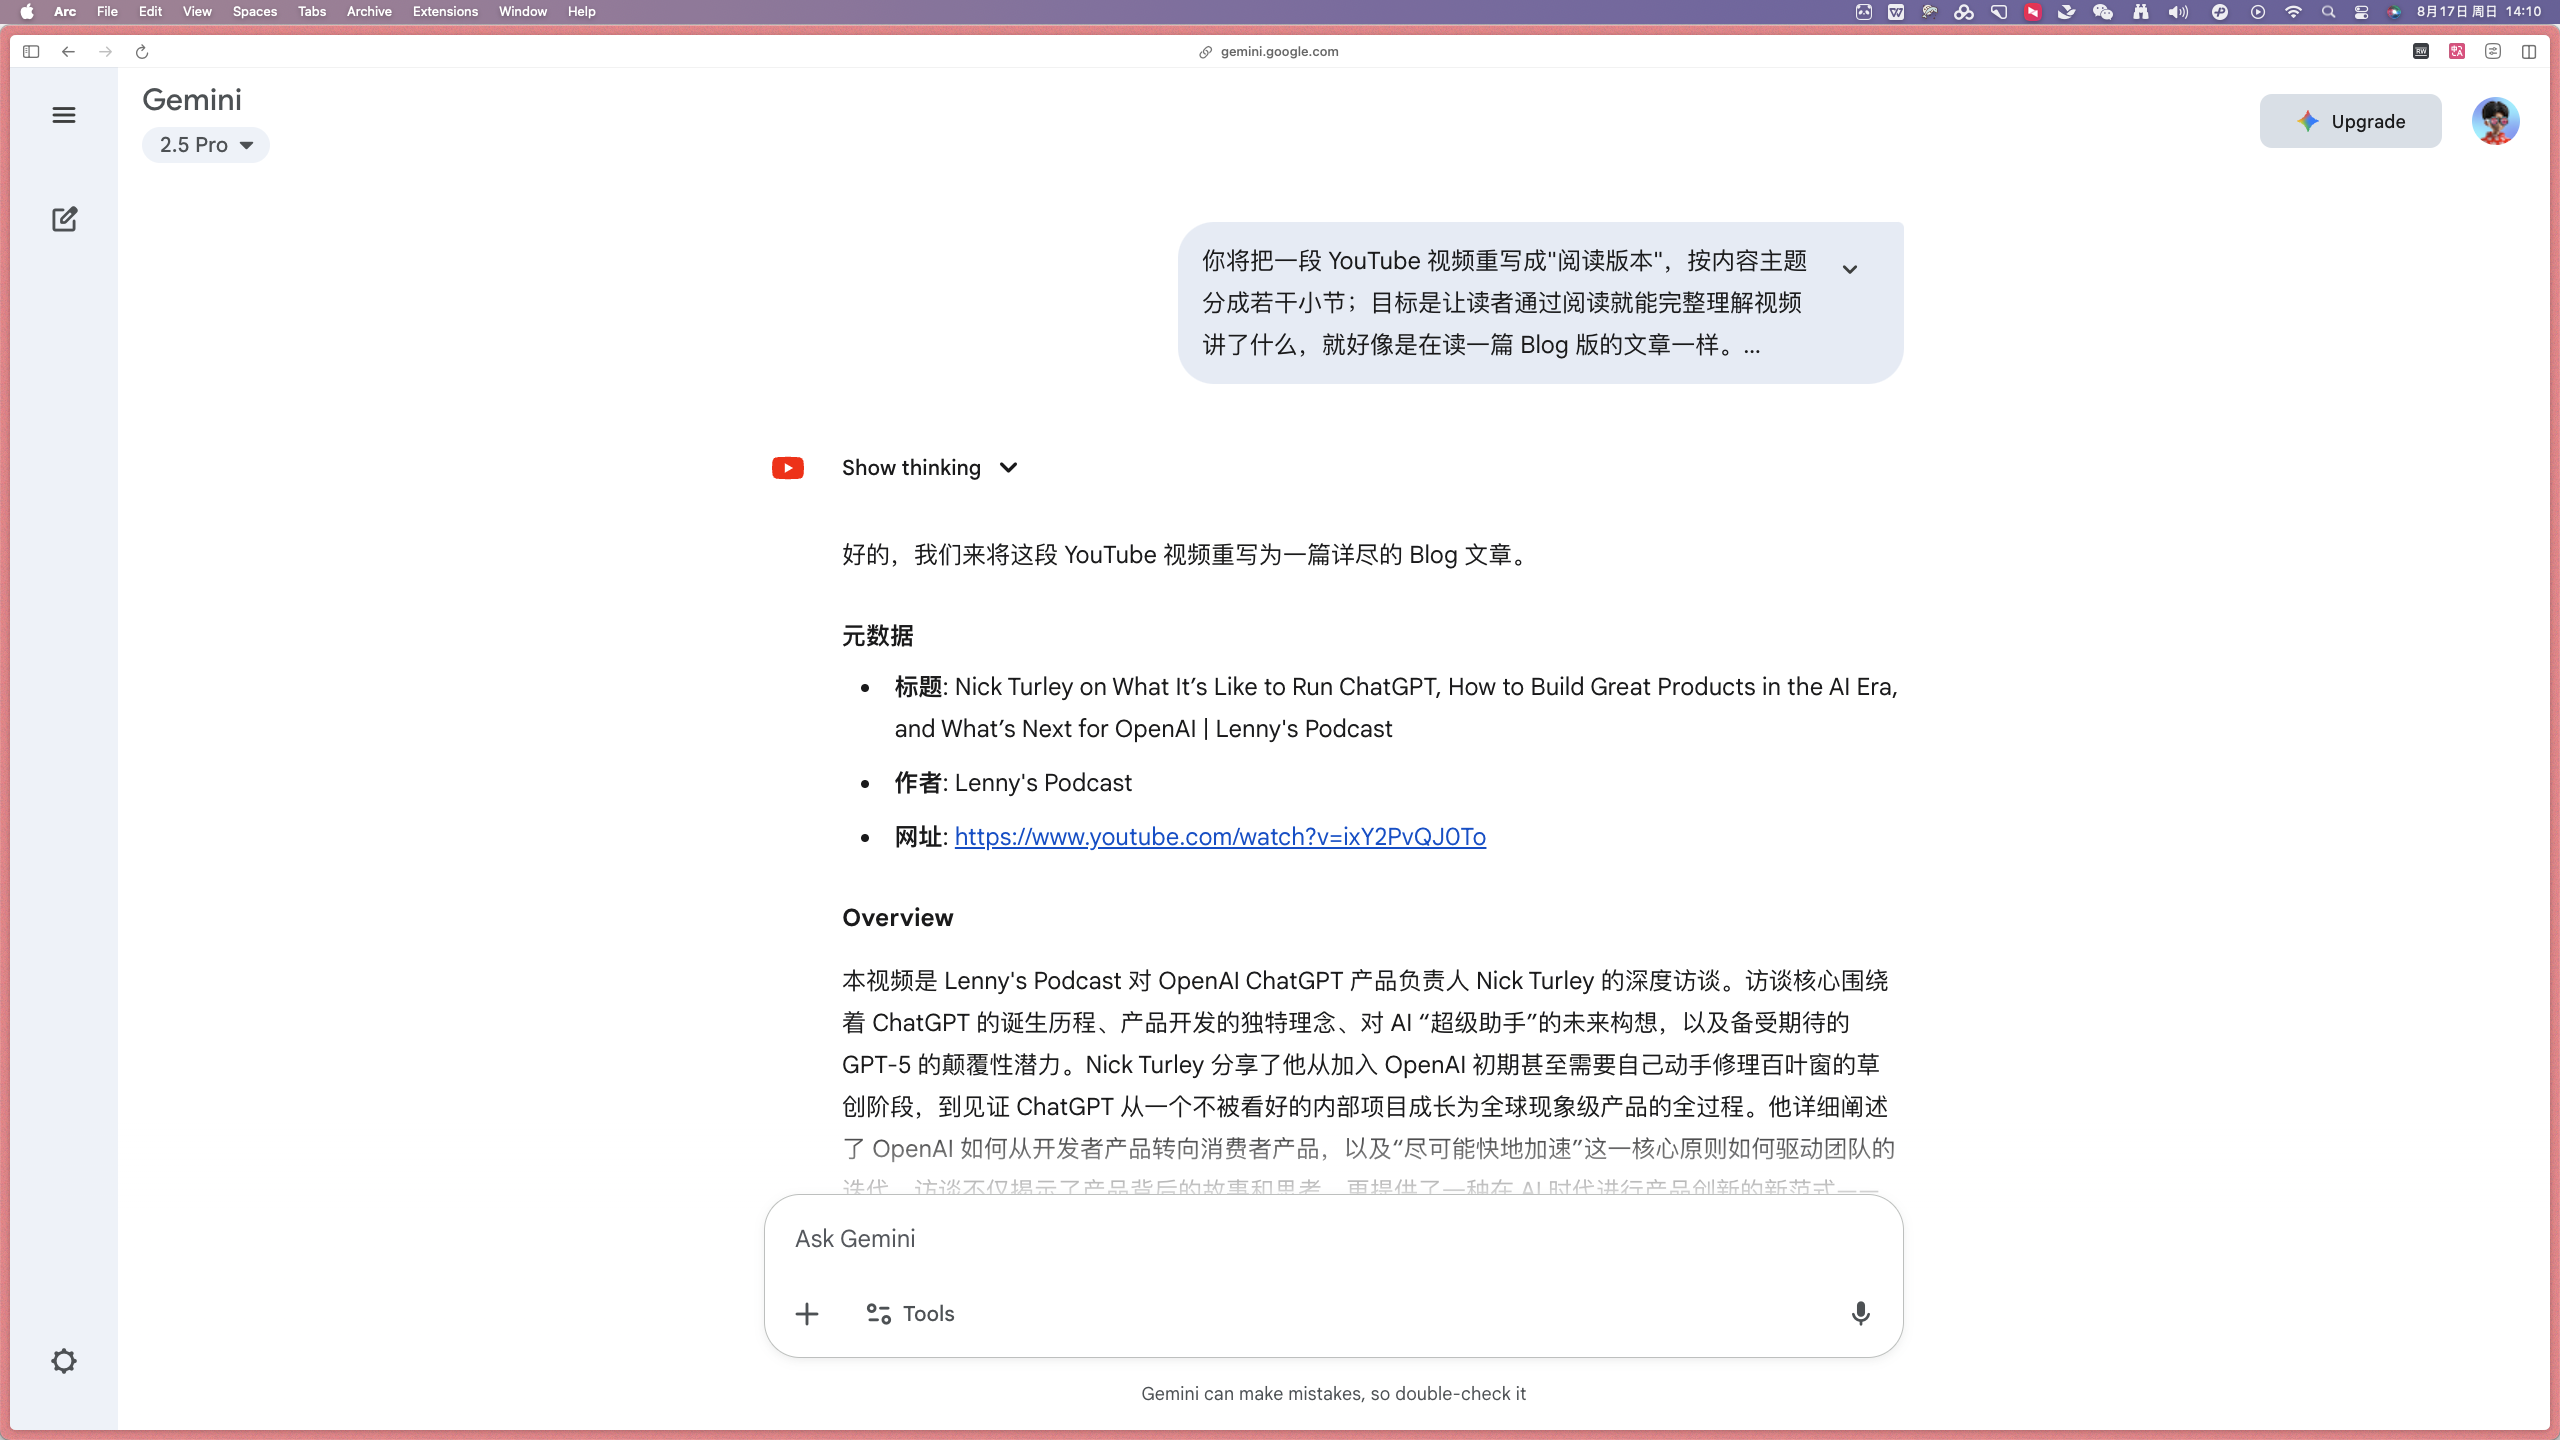Image resolution: width=2560 pixels, height=1440 pixels.
Task: Click the Siri icon in menu bar
Action: tap(2394, 12)
